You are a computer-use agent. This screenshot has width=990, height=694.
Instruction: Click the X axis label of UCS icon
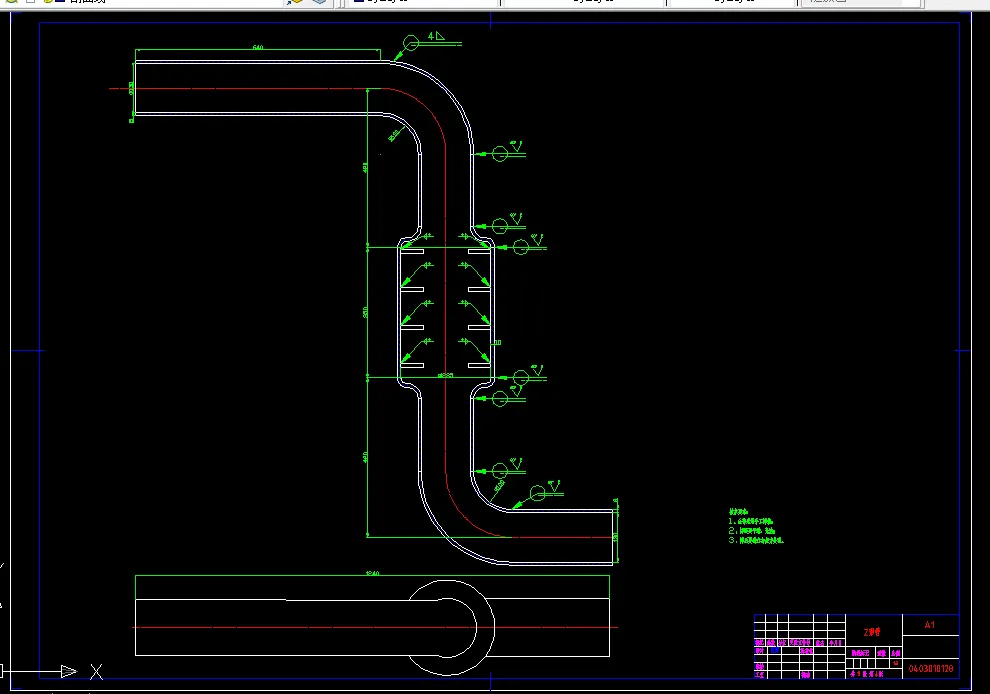[x=97, y=671]
